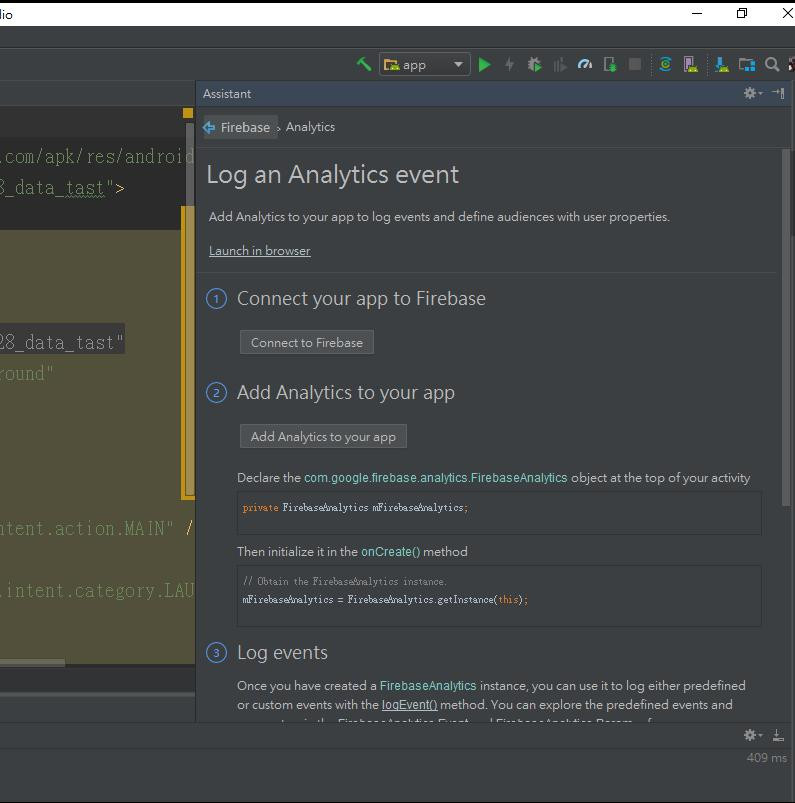
Task: Click the onCreate() highlighted text
Action: pos(390,552)
